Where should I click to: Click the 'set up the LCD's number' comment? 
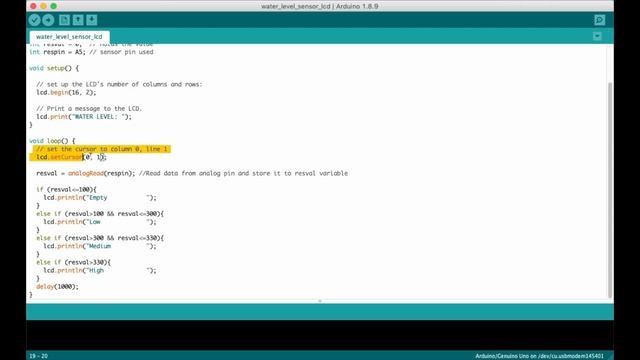pyautogui.click(x=119, y=84)
